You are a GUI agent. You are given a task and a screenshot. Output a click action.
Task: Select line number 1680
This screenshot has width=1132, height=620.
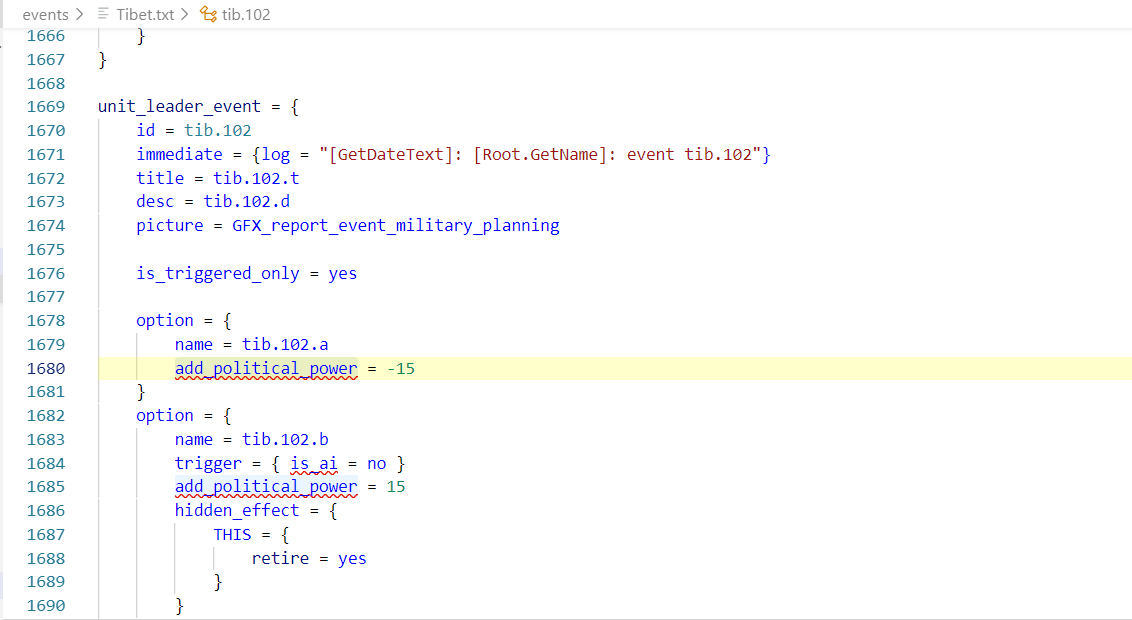(x=45, y=369)
